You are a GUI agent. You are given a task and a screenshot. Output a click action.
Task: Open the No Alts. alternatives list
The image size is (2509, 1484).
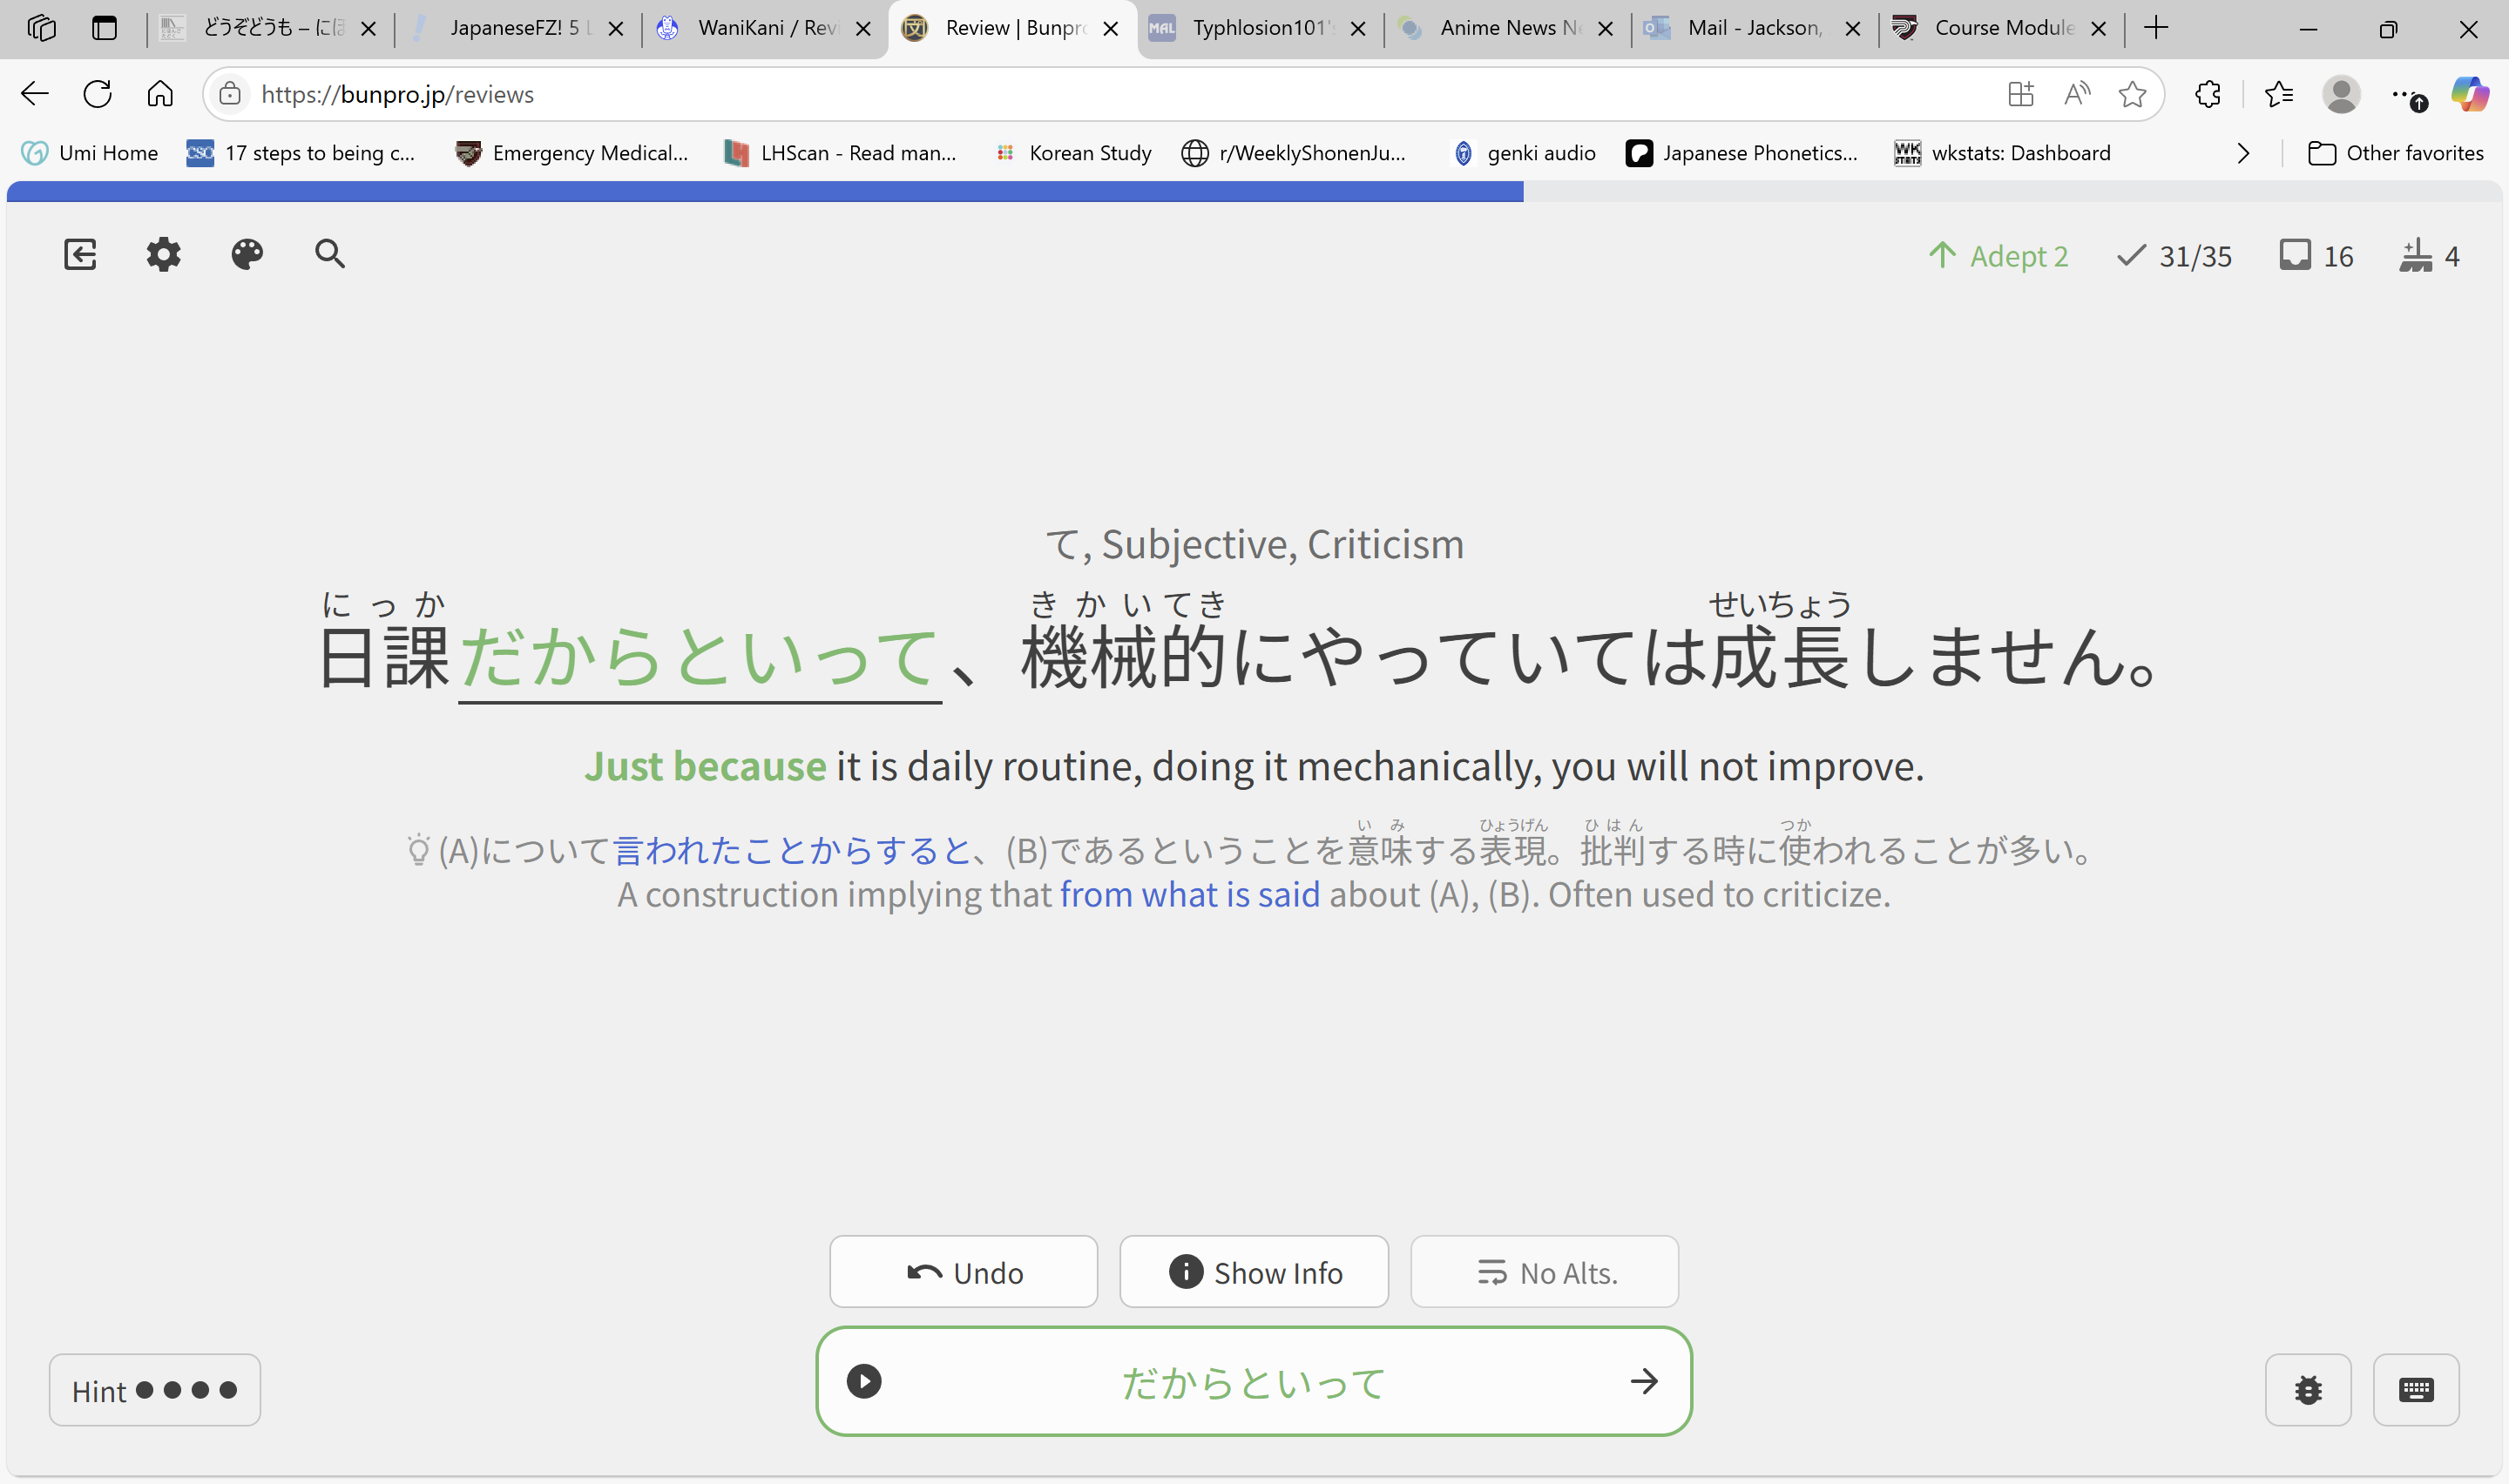click(1544, 1272)
